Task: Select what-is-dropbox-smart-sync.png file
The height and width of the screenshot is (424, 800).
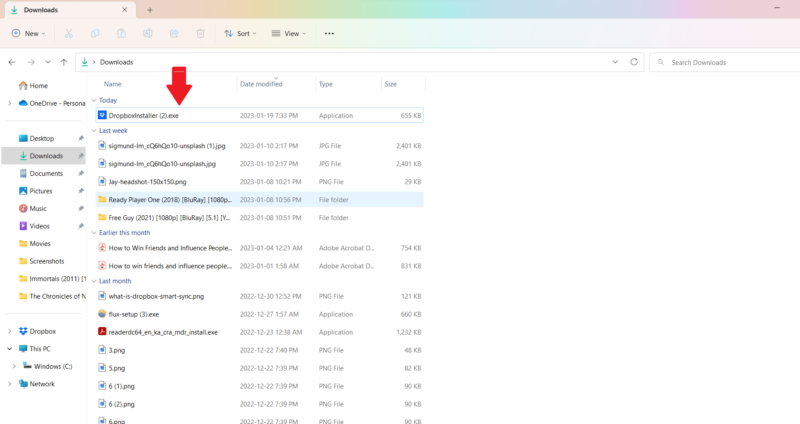Action: point(260,296)
